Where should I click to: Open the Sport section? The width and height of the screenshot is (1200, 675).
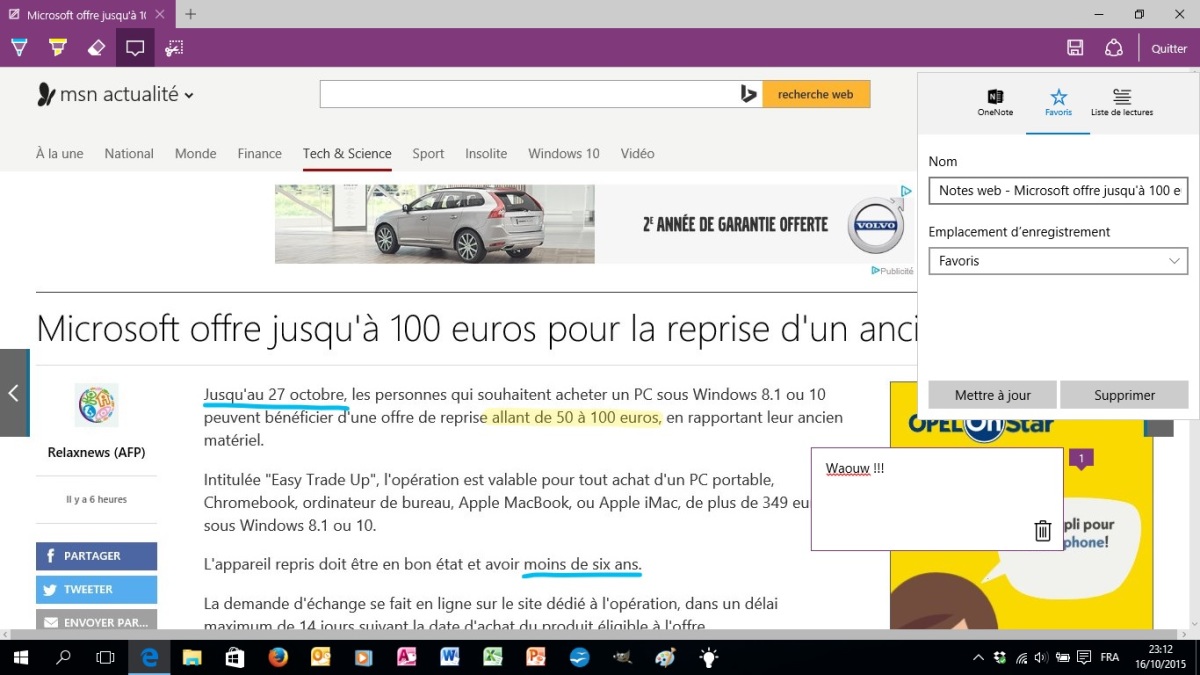tap(428, 153)
